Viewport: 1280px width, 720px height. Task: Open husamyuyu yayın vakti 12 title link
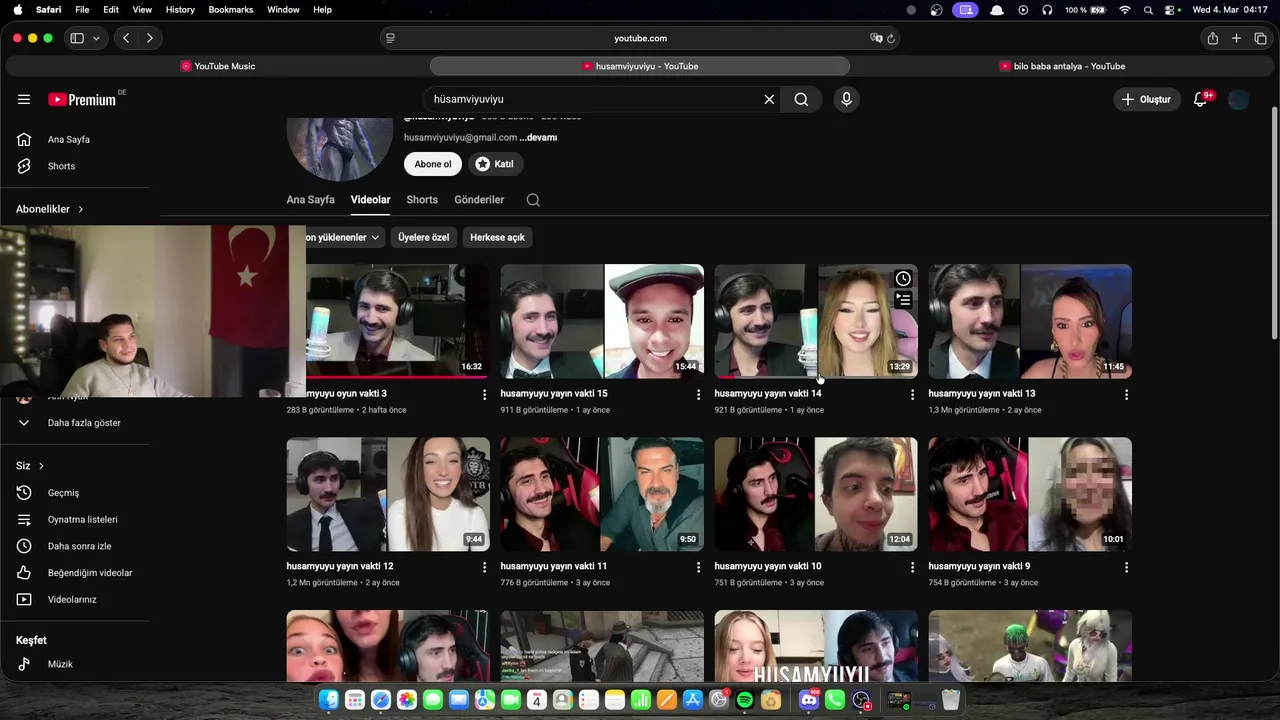[x=339, y=566]
